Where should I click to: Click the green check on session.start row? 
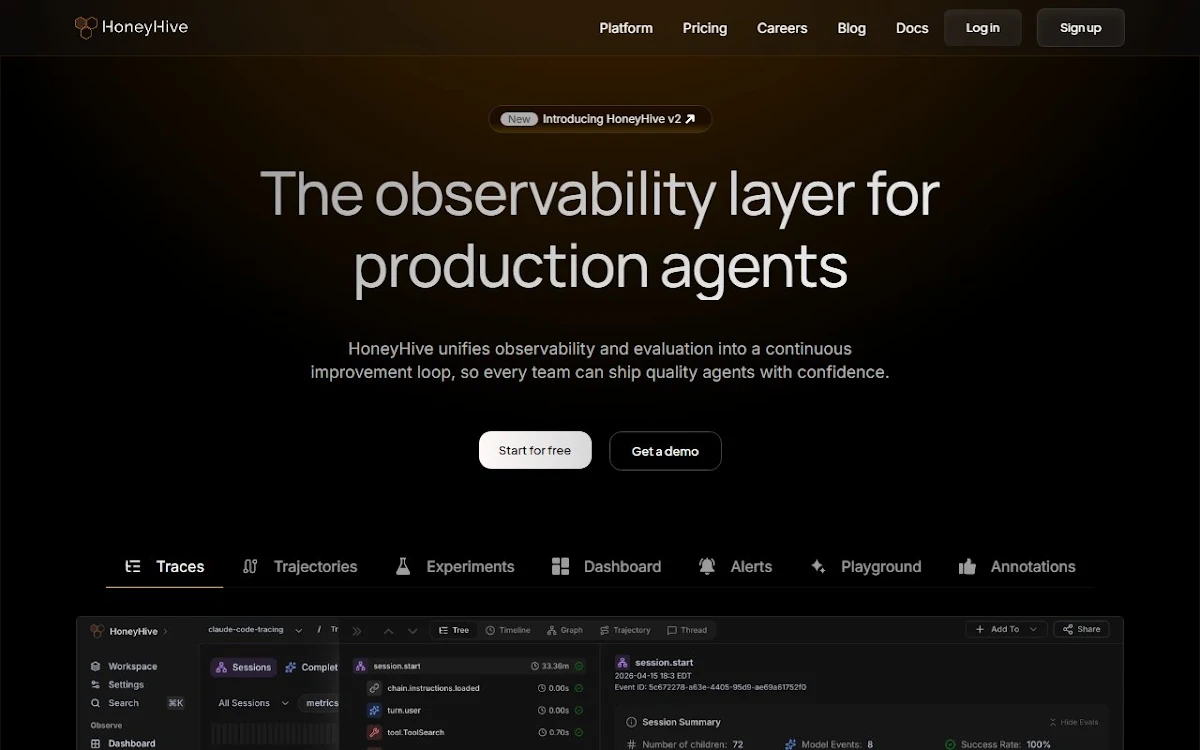pyautogui.click(x=579, y=666)
